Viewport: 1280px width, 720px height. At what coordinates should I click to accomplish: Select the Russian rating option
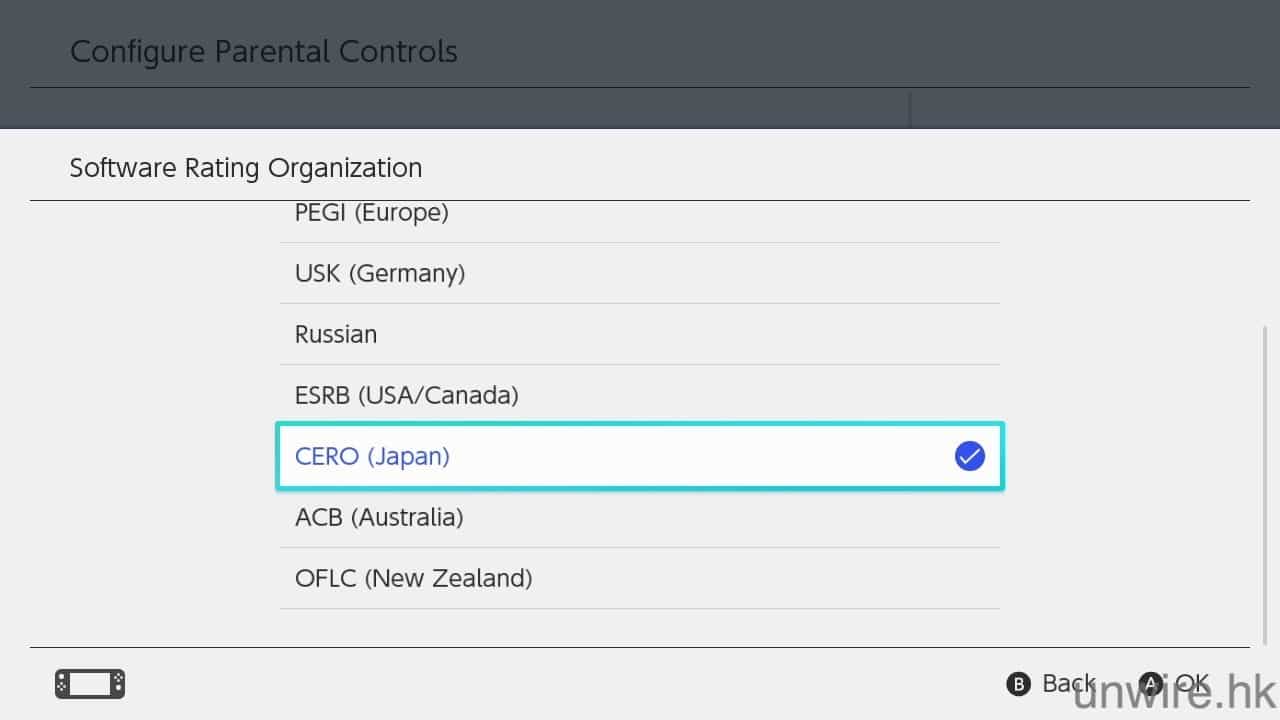336,334
